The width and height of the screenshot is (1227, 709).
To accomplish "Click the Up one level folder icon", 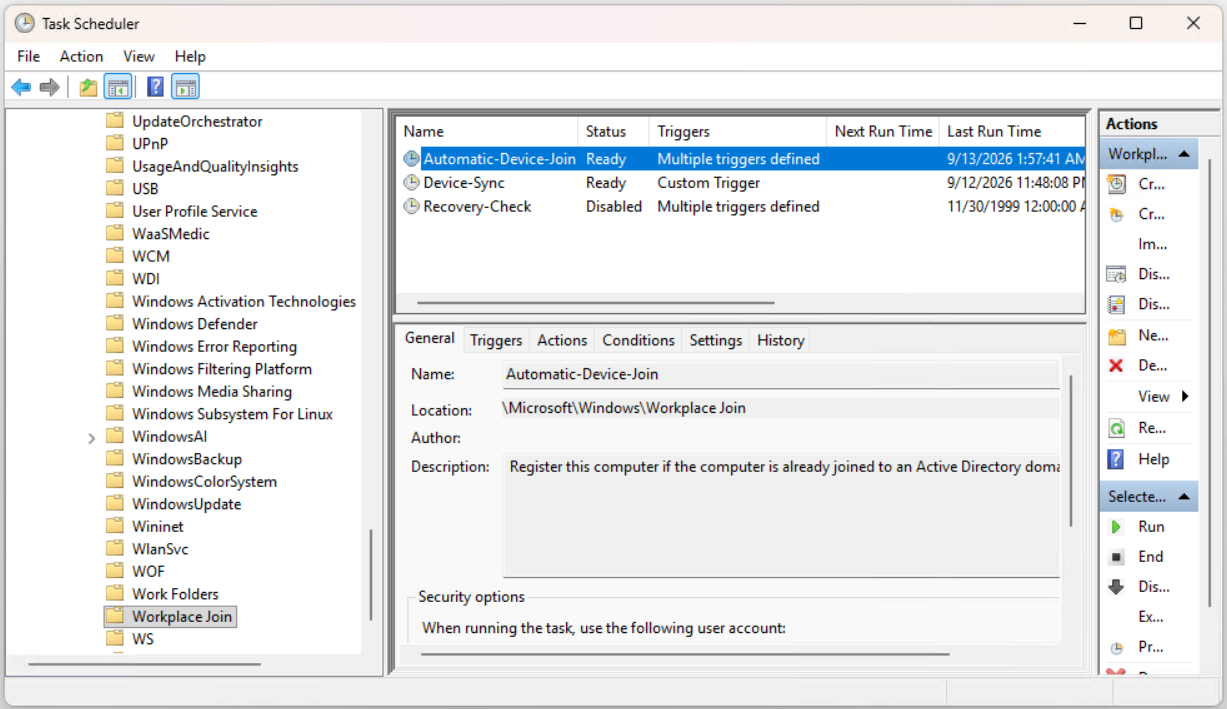I will tap(89, 87).
